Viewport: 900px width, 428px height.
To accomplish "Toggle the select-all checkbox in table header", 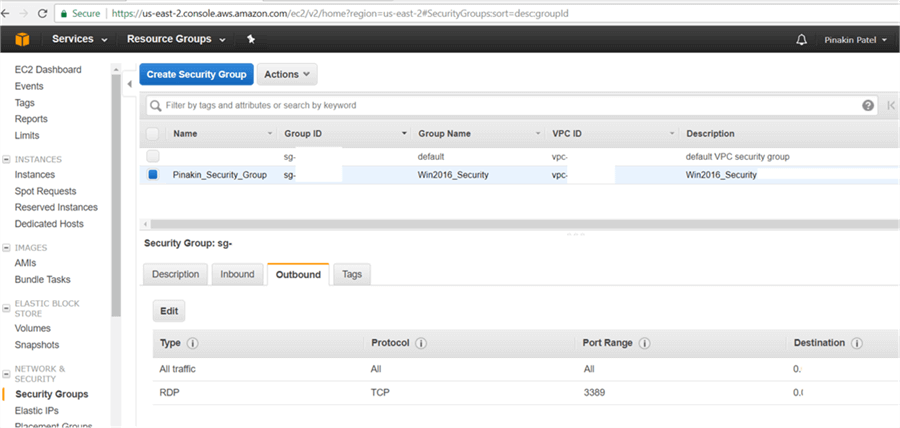I will pos(152,134).
